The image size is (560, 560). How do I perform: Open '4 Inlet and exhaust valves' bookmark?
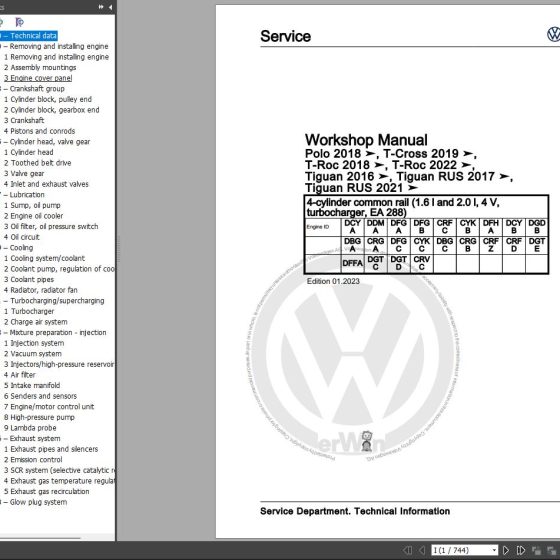coord(46,184)
